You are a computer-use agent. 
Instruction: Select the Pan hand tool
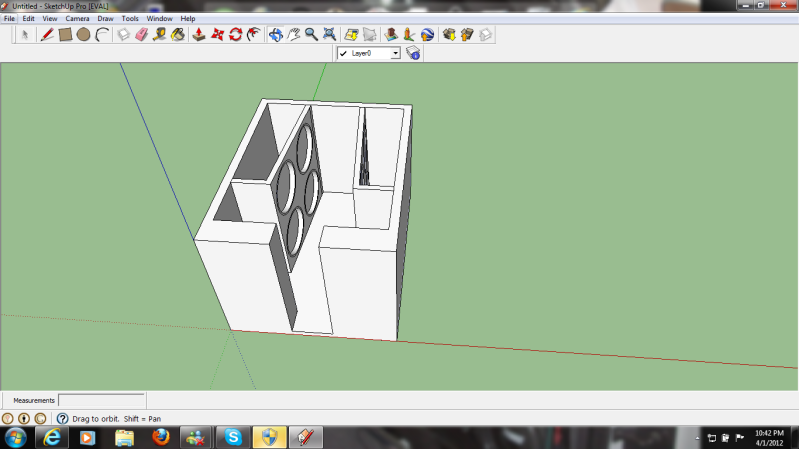click(294, 35)
